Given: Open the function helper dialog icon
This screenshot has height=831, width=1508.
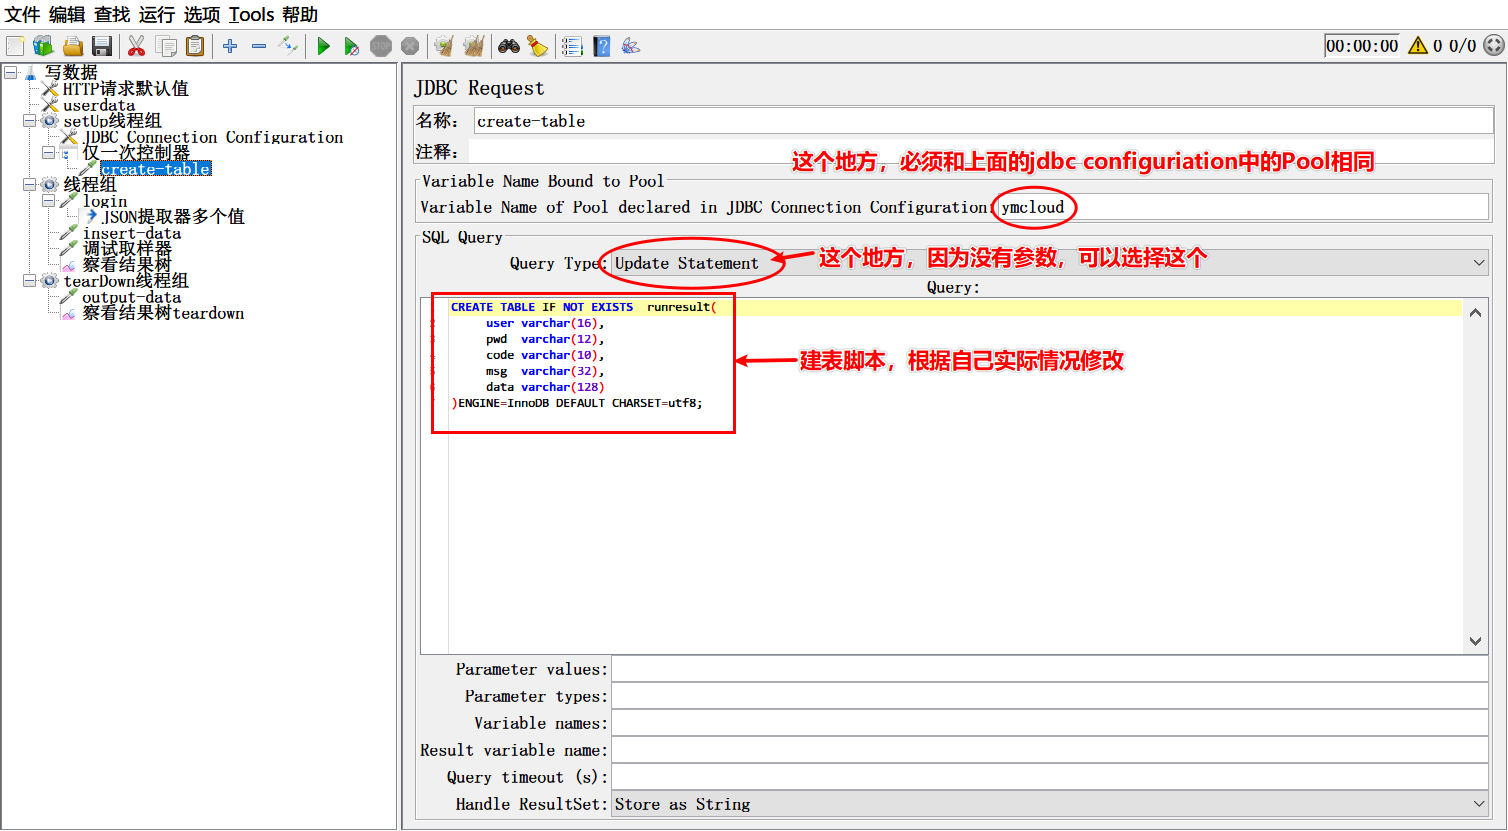Looking at the screenshot, I should click(x=572, y=46).
